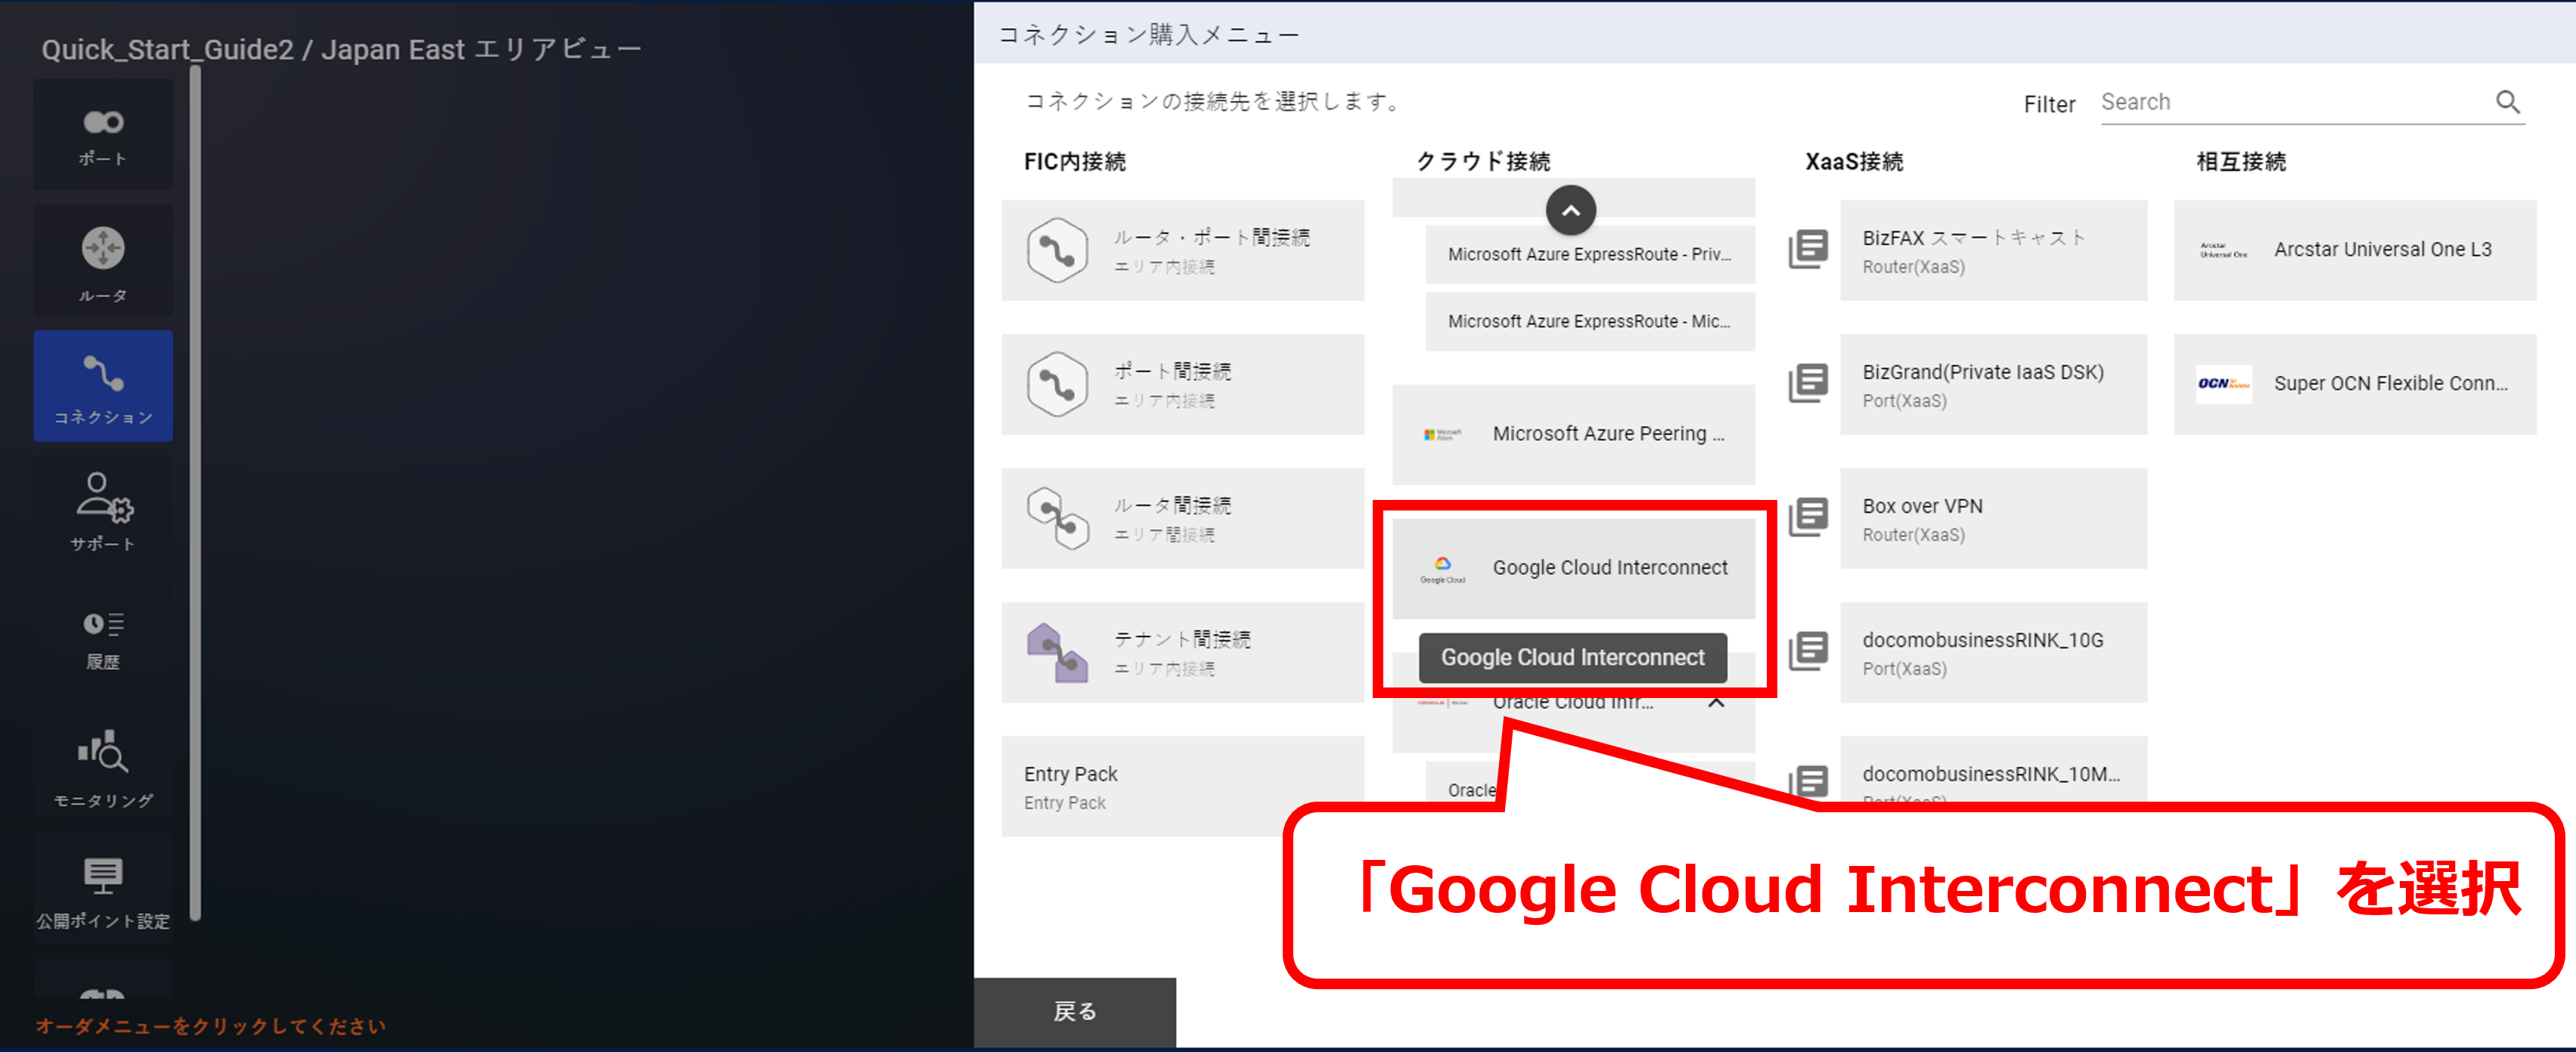Open the ポート sidebar icon
Screen dimensions: 2576x1052
(x=103, y=135)
